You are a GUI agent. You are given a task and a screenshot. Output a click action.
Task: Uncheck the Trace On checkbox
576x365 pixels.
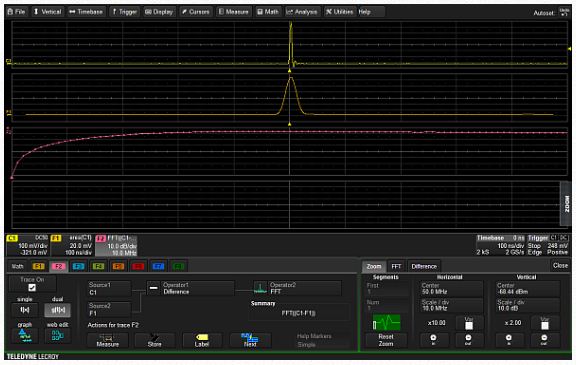click(x=32, y=288)
